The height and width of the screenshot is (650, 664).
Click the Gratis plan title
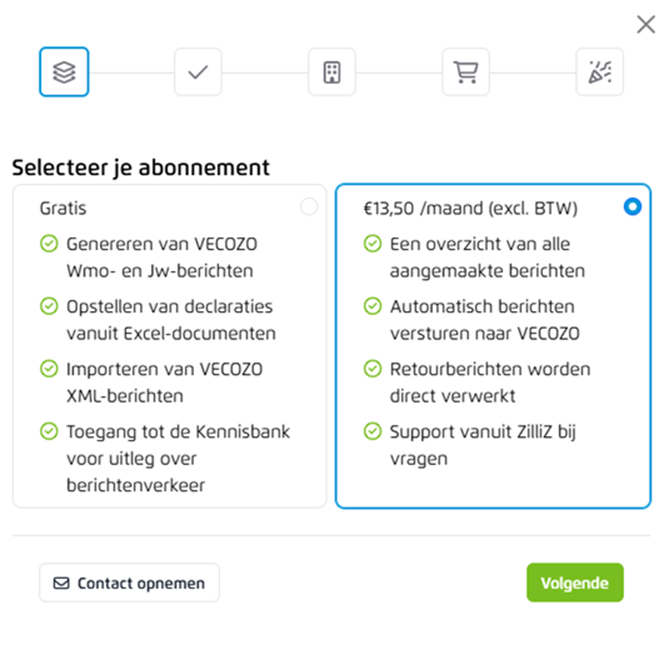63,209
